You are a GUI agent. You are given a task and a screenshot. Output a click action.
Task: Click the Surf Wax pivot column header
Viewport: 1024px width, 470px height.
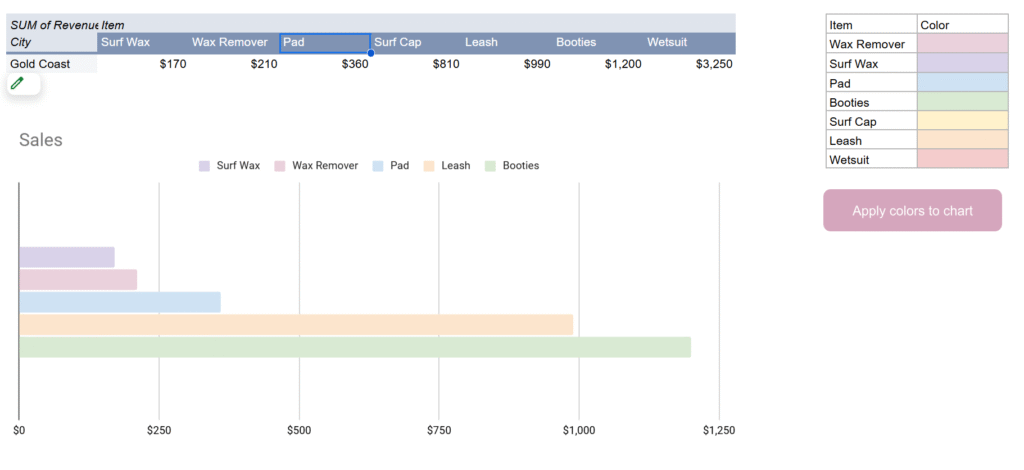pyautogui.click(x=142, y=43)
